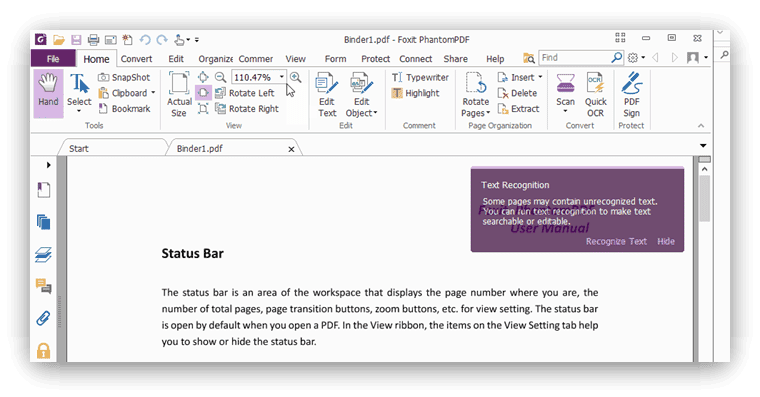Zoom out with the minus magnifier
Image resolution: width=760 pixels, height=397 pixels.
221,77
